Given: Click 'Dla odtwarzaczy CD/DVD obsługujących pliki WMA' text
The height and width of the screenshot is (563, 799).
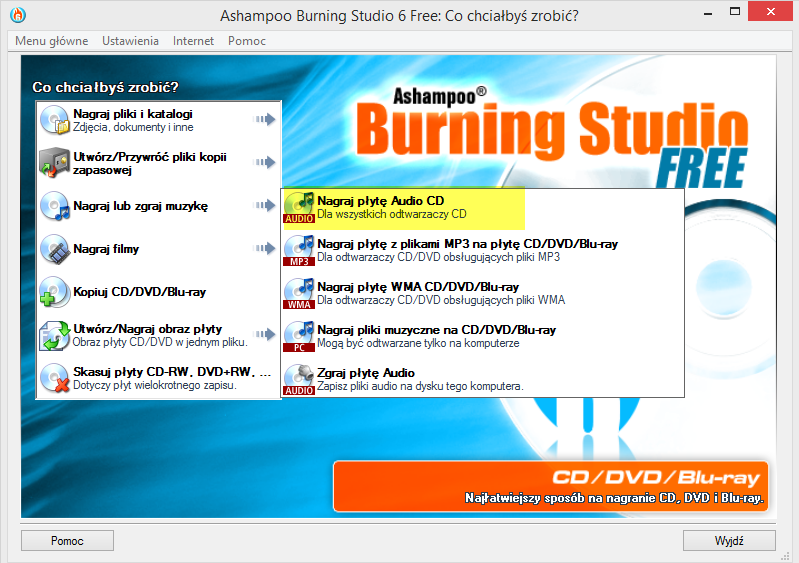Looking at the screenshot, I should click(x=441, y=300).
